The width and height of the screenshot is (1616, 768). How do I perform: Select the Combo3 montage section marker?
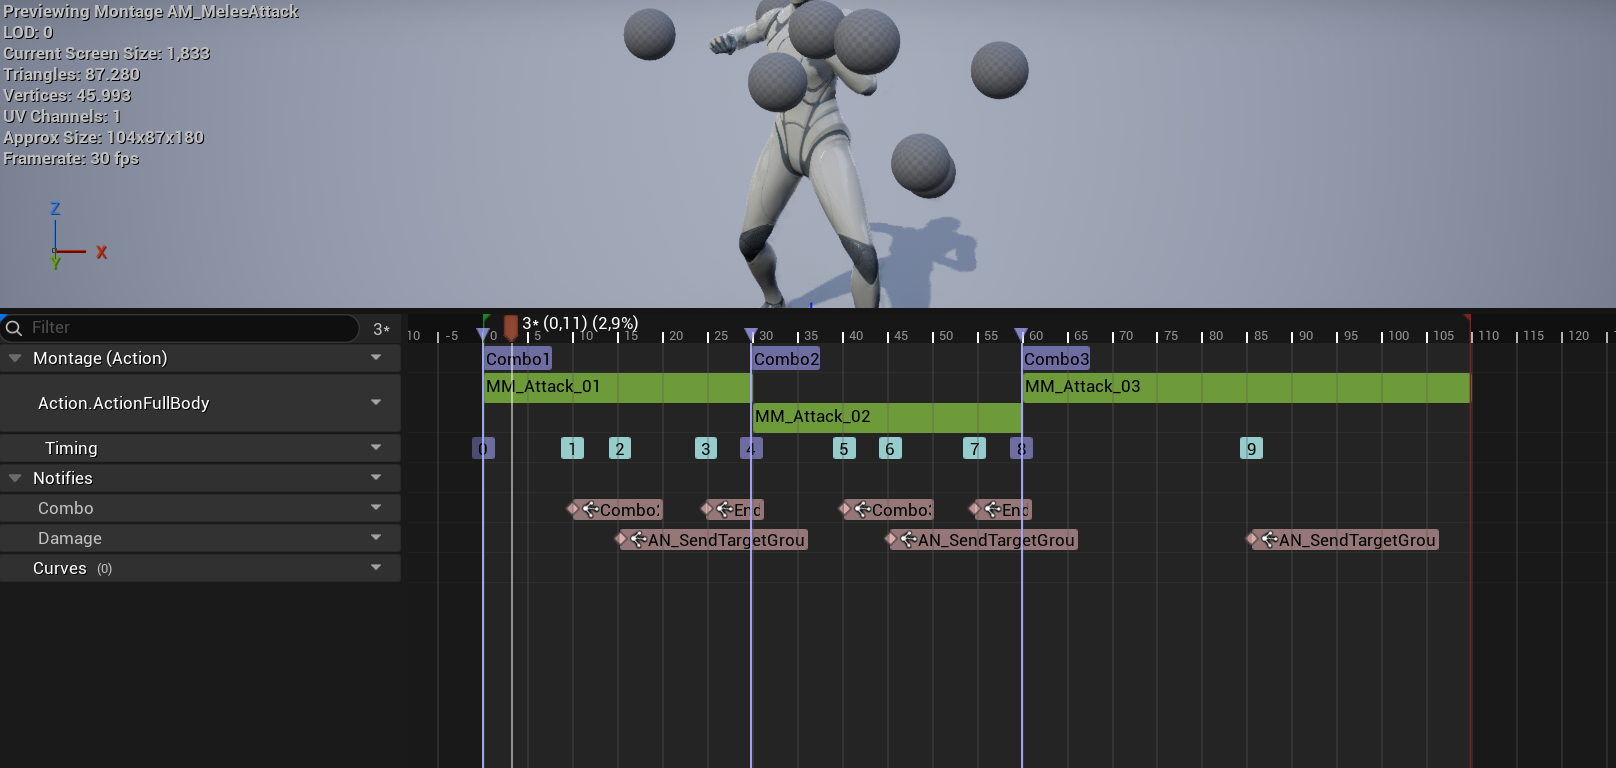[1056, 359]
